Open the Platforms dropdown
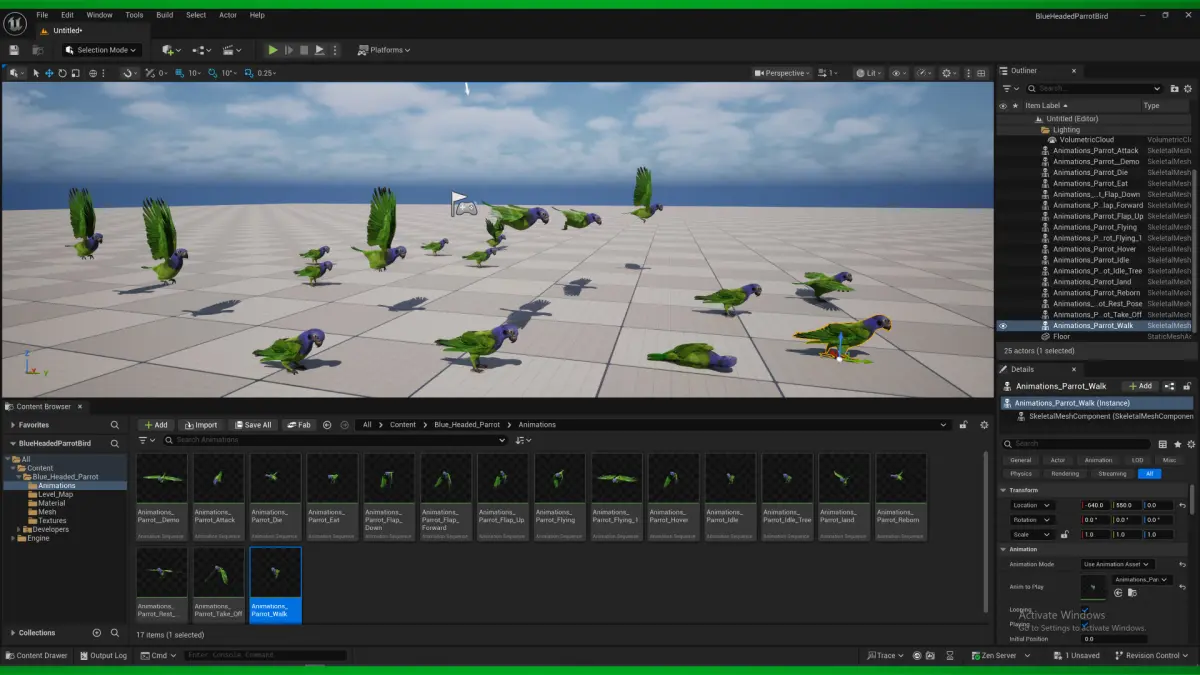The width and height of the screenshot is (1200, 675). (385, 50)
